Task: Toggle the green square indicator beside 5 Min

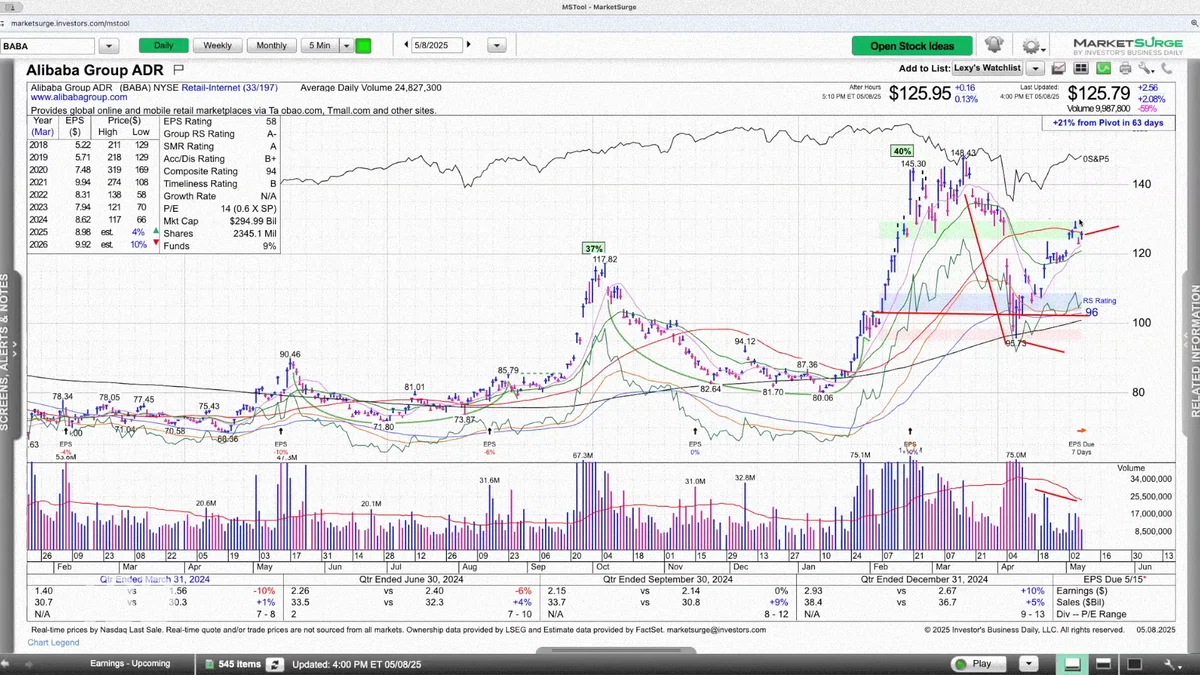Action: click(363, 45)
